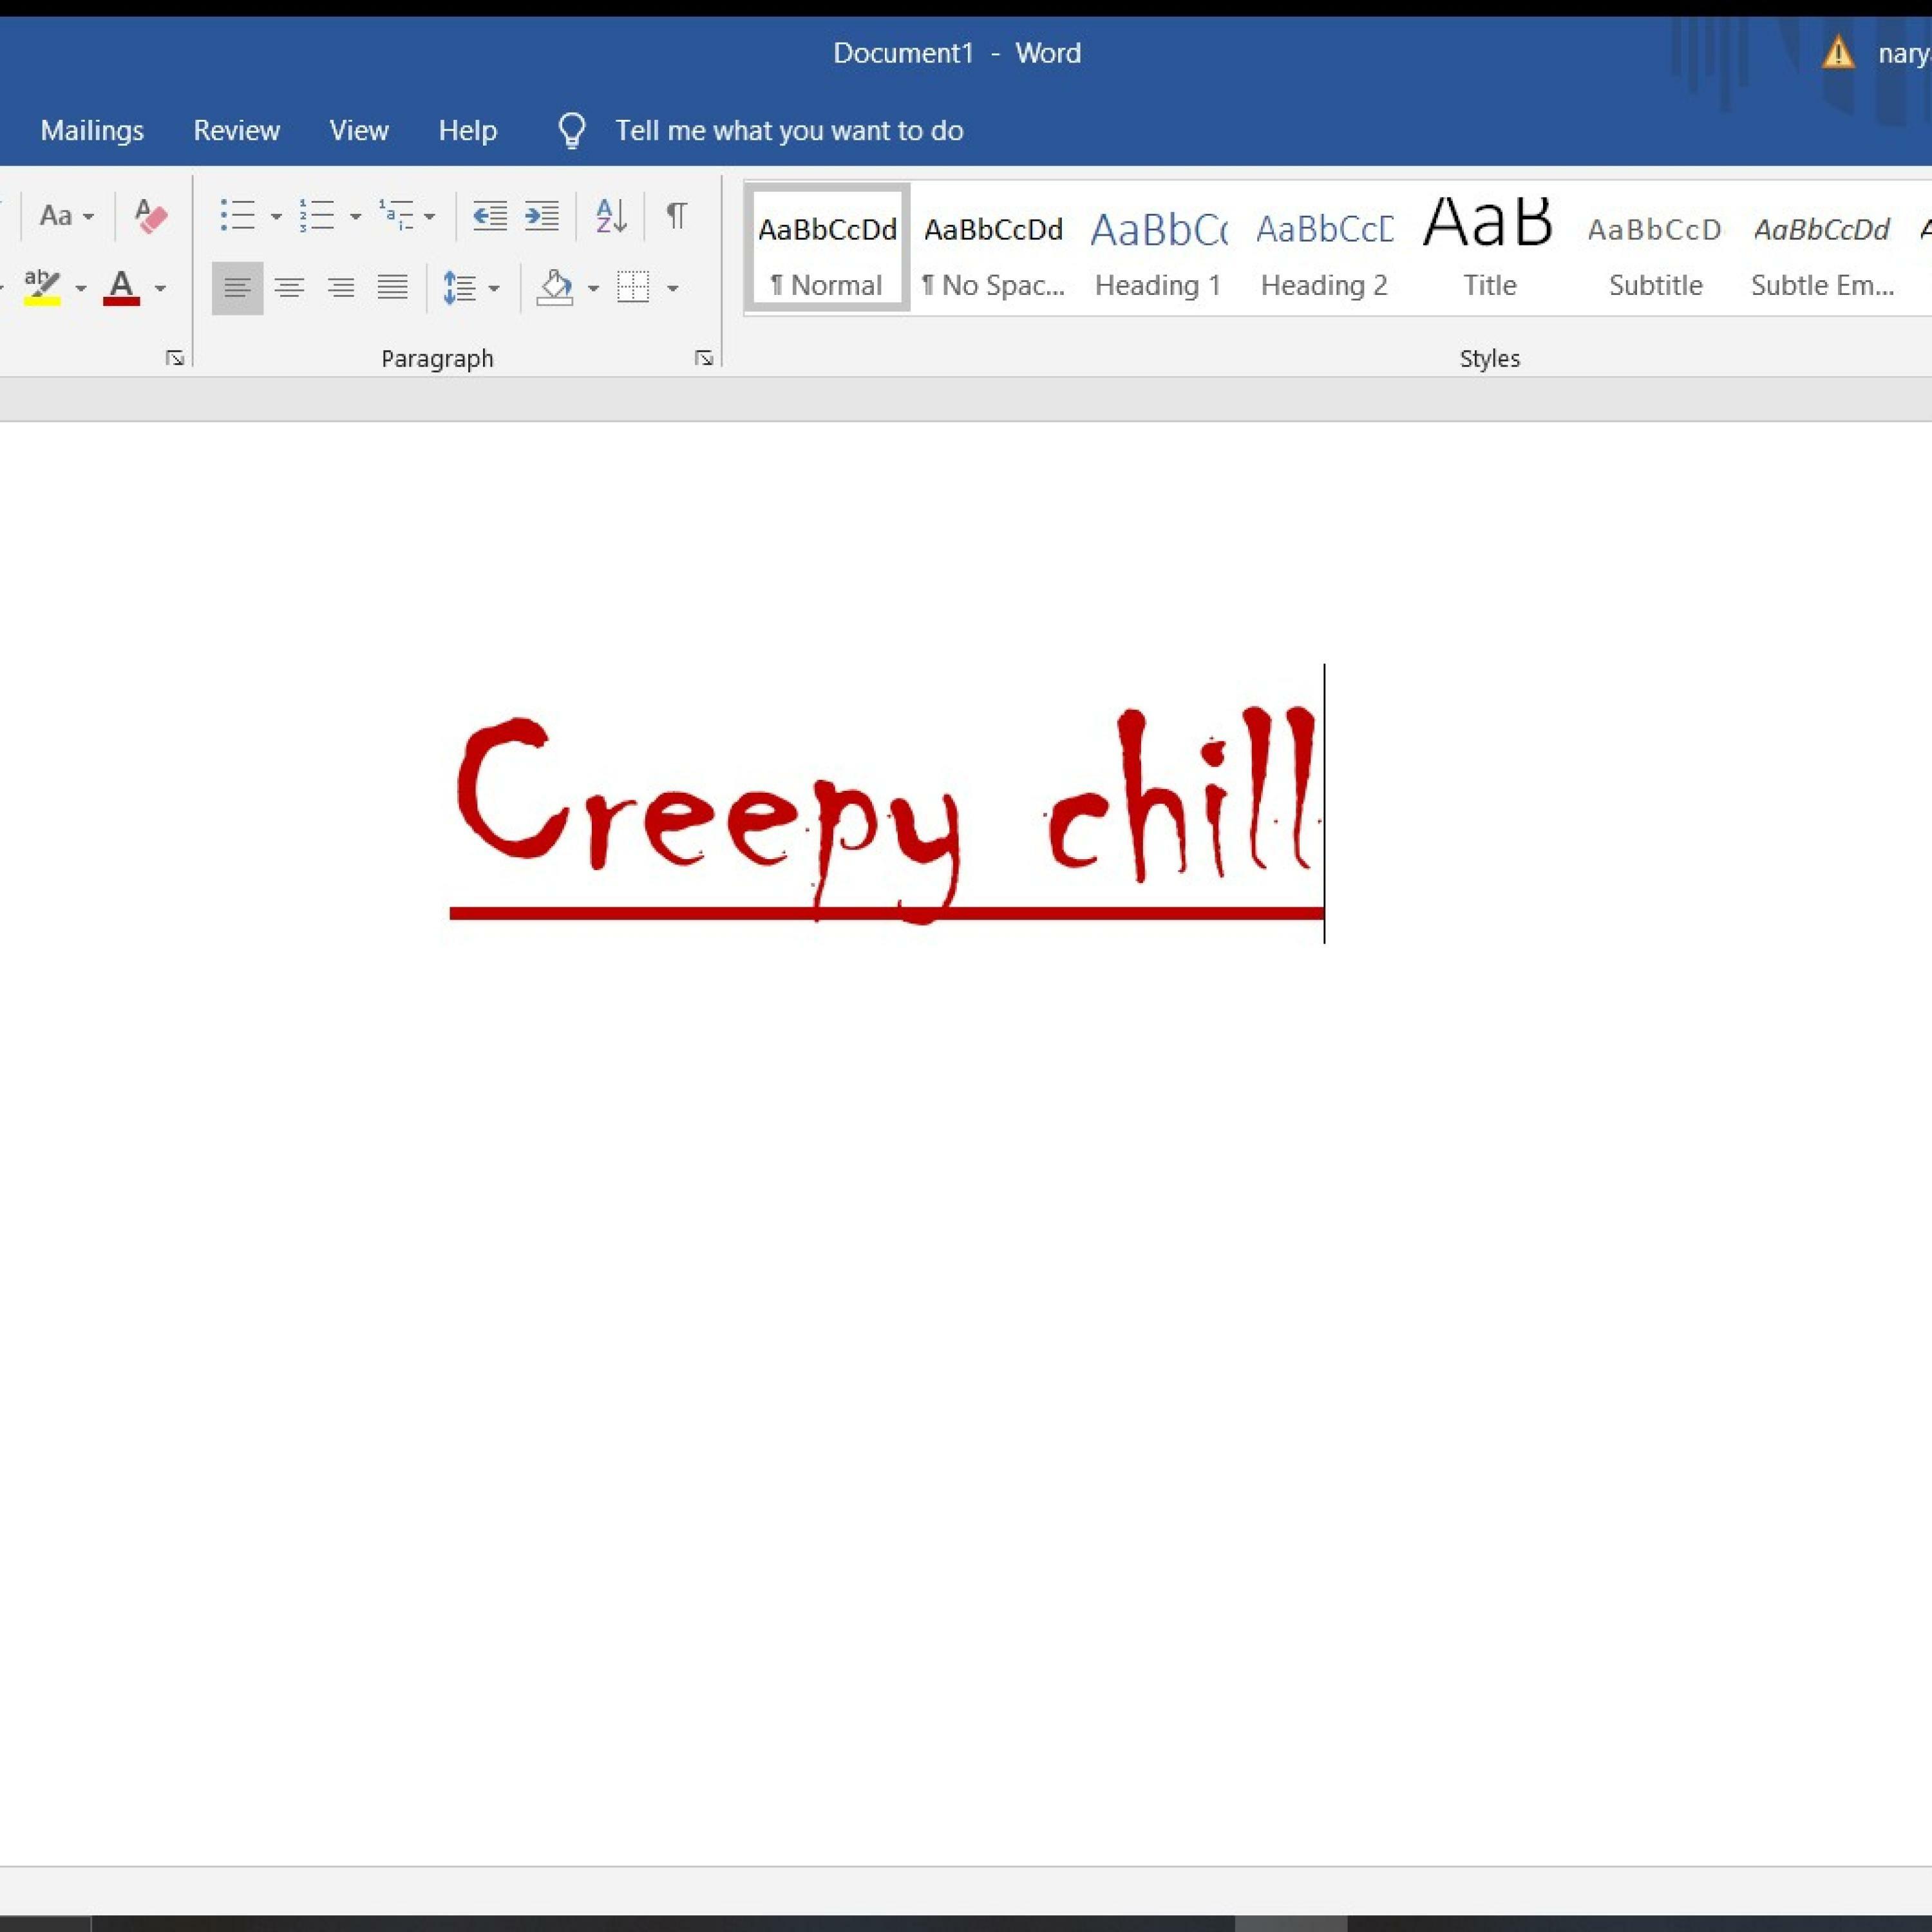1932x1932 pixels.
Task: Open the borders dropdown arrow
Action: 673,289
